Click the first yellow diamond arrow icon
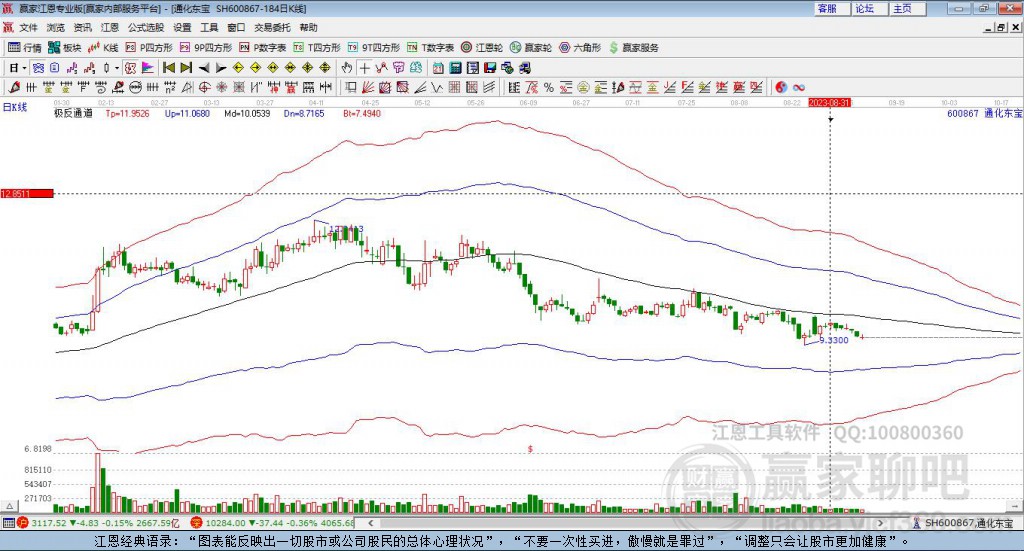Image resolution: width=1024 pixels, height=551 pixels. (x=238, y=68)
